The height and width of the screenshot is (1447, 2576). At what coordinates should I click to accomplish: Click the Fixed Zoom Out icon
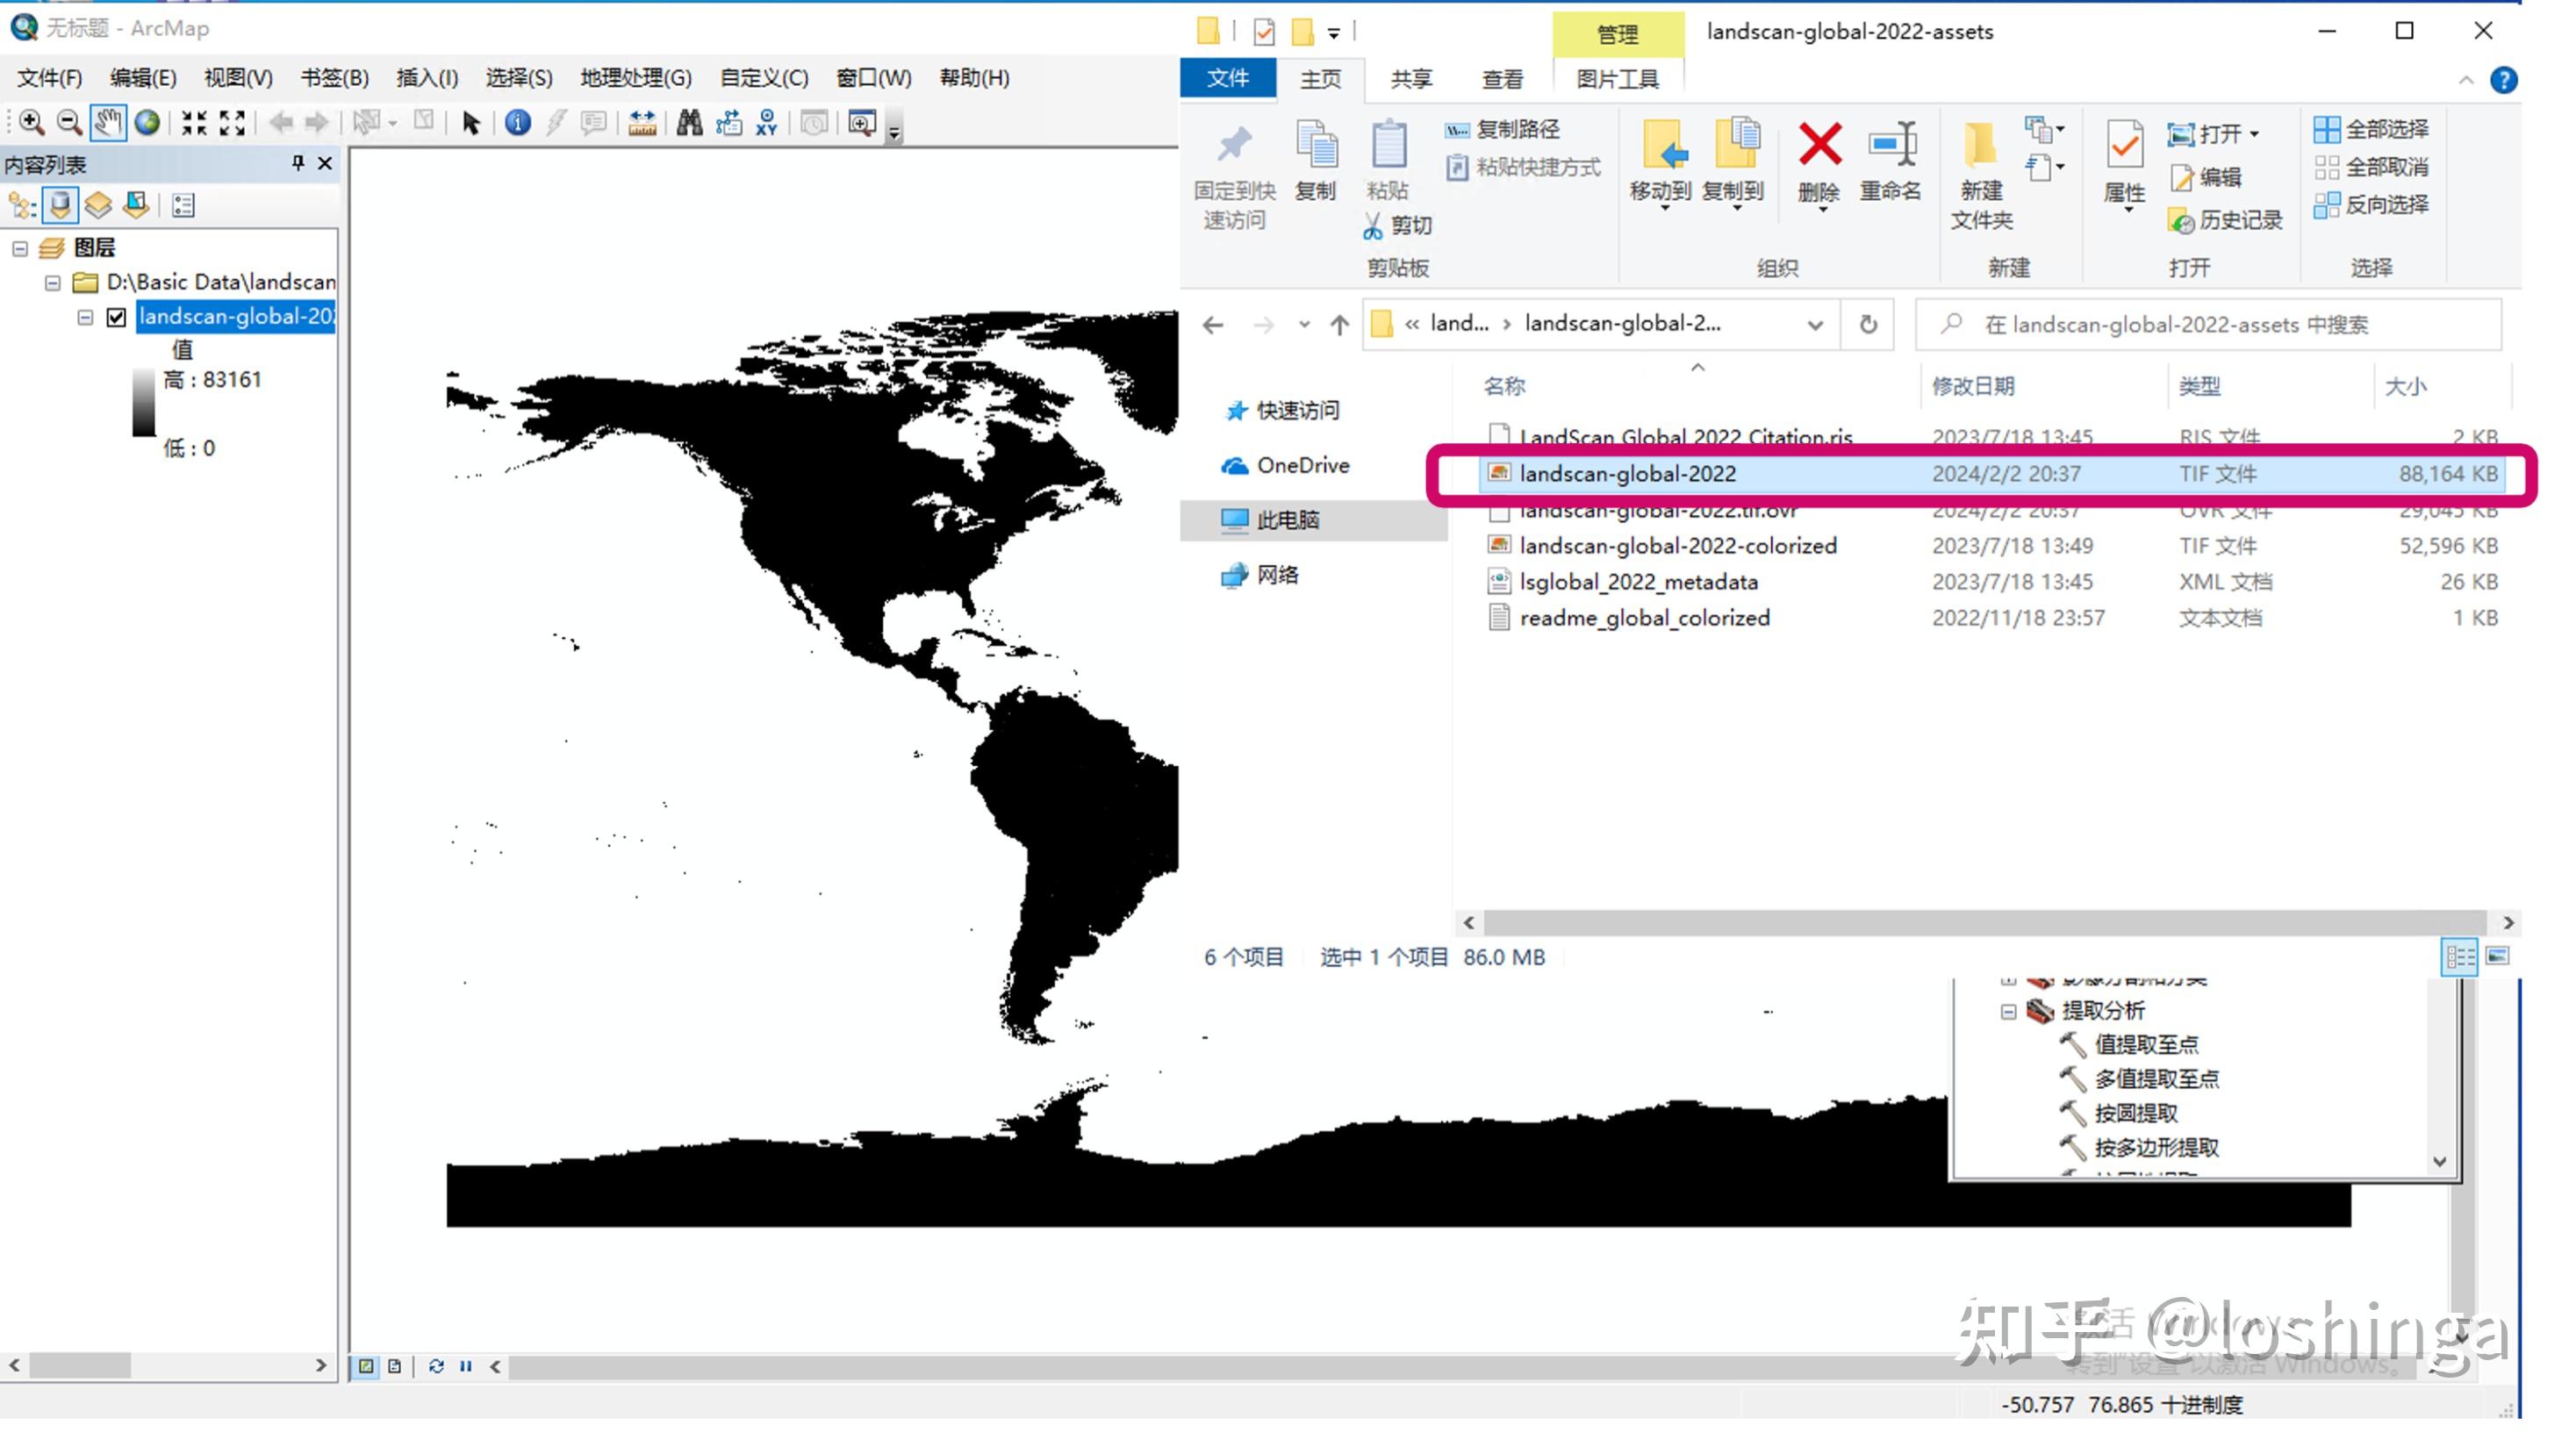(232, 123)
